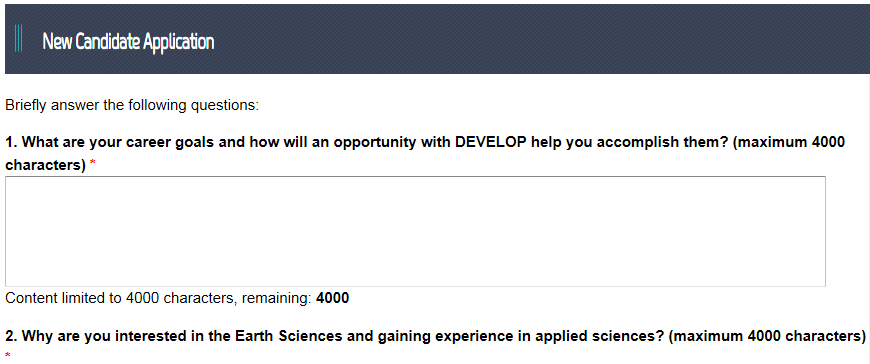870x364 pixels.
Task: Click the question 2 Earth Sciences label
Action: pos(436,336)
